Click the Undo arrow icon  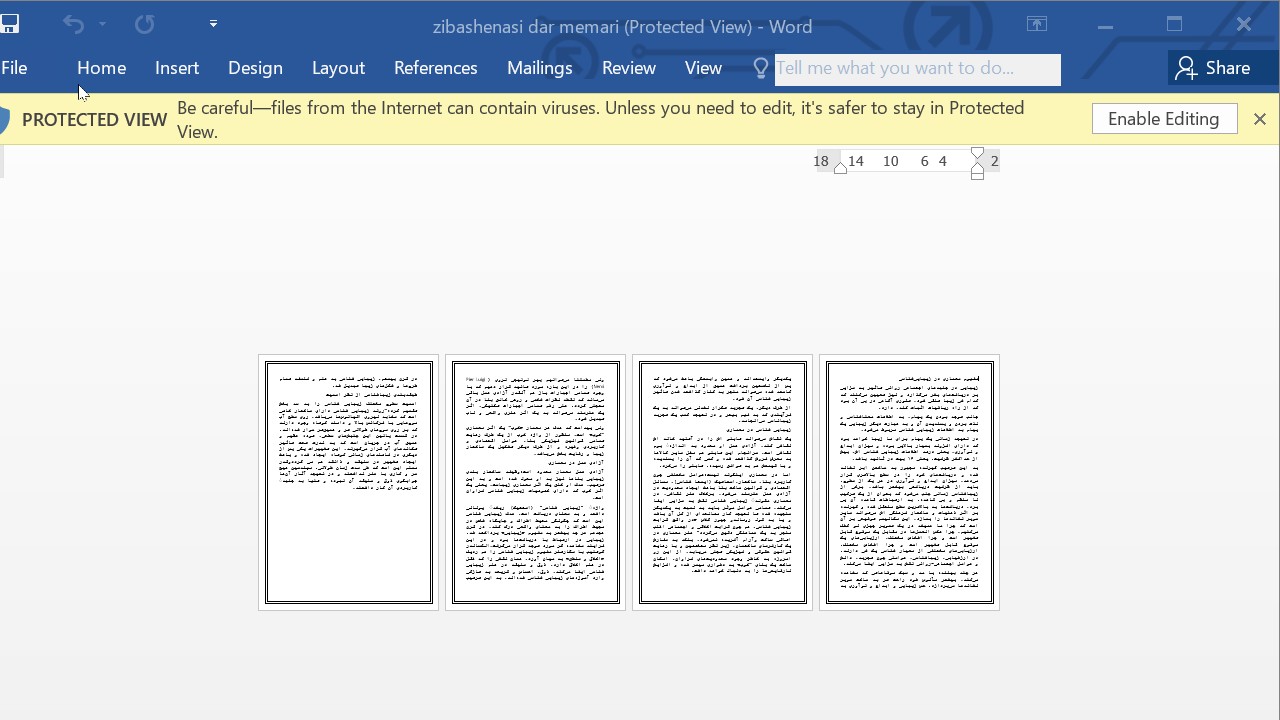tap(73, 24)
